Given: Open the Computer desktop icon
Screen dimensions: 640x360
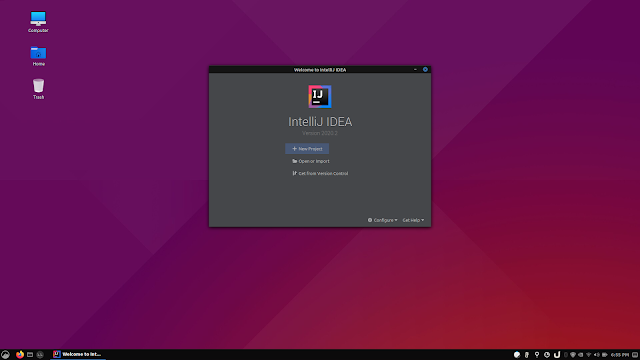Looking at the screenshot, I should tap(38, 22).
